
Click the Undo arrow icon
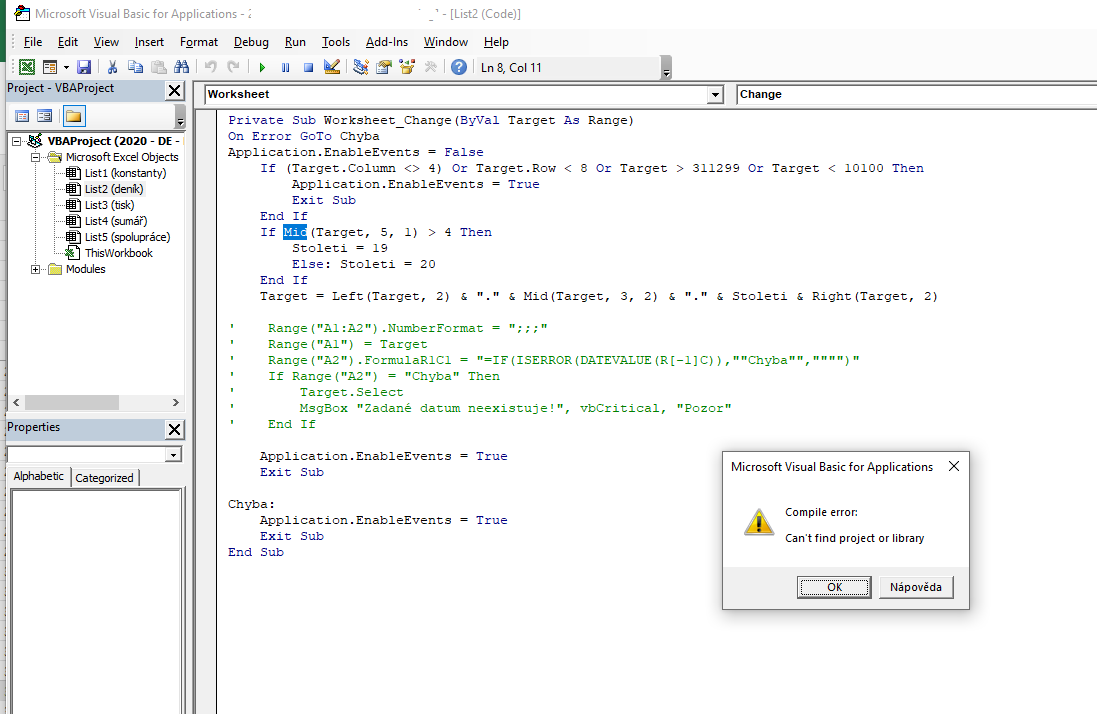pyautogui.click(x=211, y=67)
